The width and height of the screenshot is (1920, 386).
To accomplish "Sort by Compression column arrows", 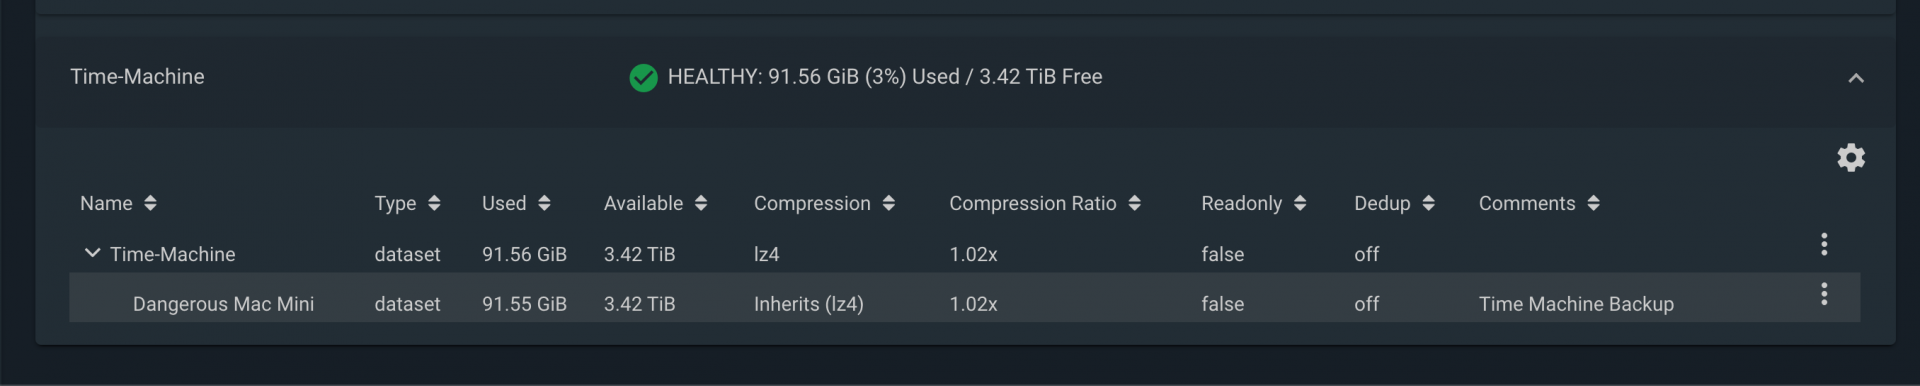I will click(x=888, y=203).
